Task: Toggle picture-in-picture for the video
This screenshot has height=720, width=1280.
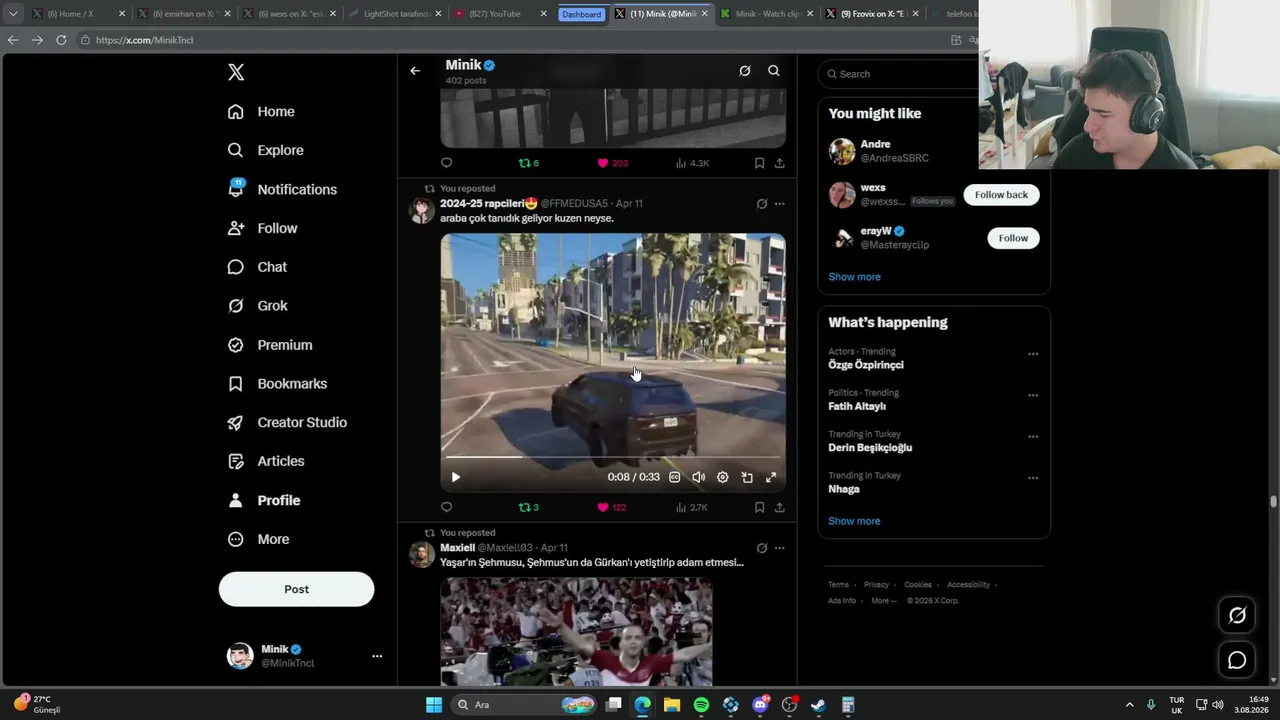Action: tap(747, 478)
